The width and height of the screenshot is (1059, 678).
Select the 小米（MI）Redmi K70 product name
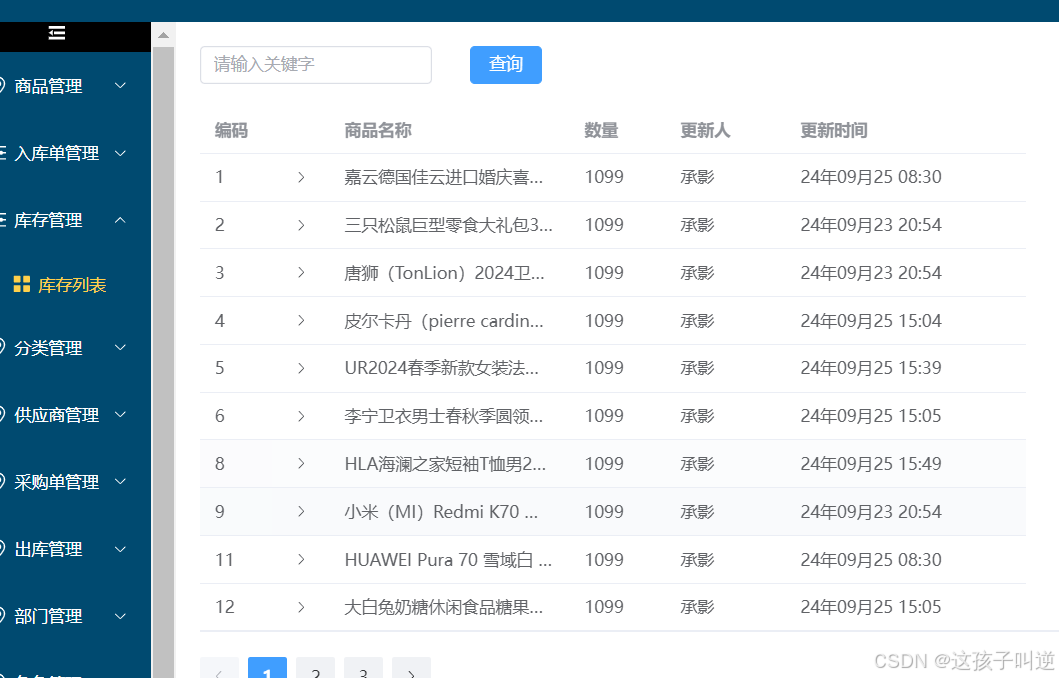[441, 512]
